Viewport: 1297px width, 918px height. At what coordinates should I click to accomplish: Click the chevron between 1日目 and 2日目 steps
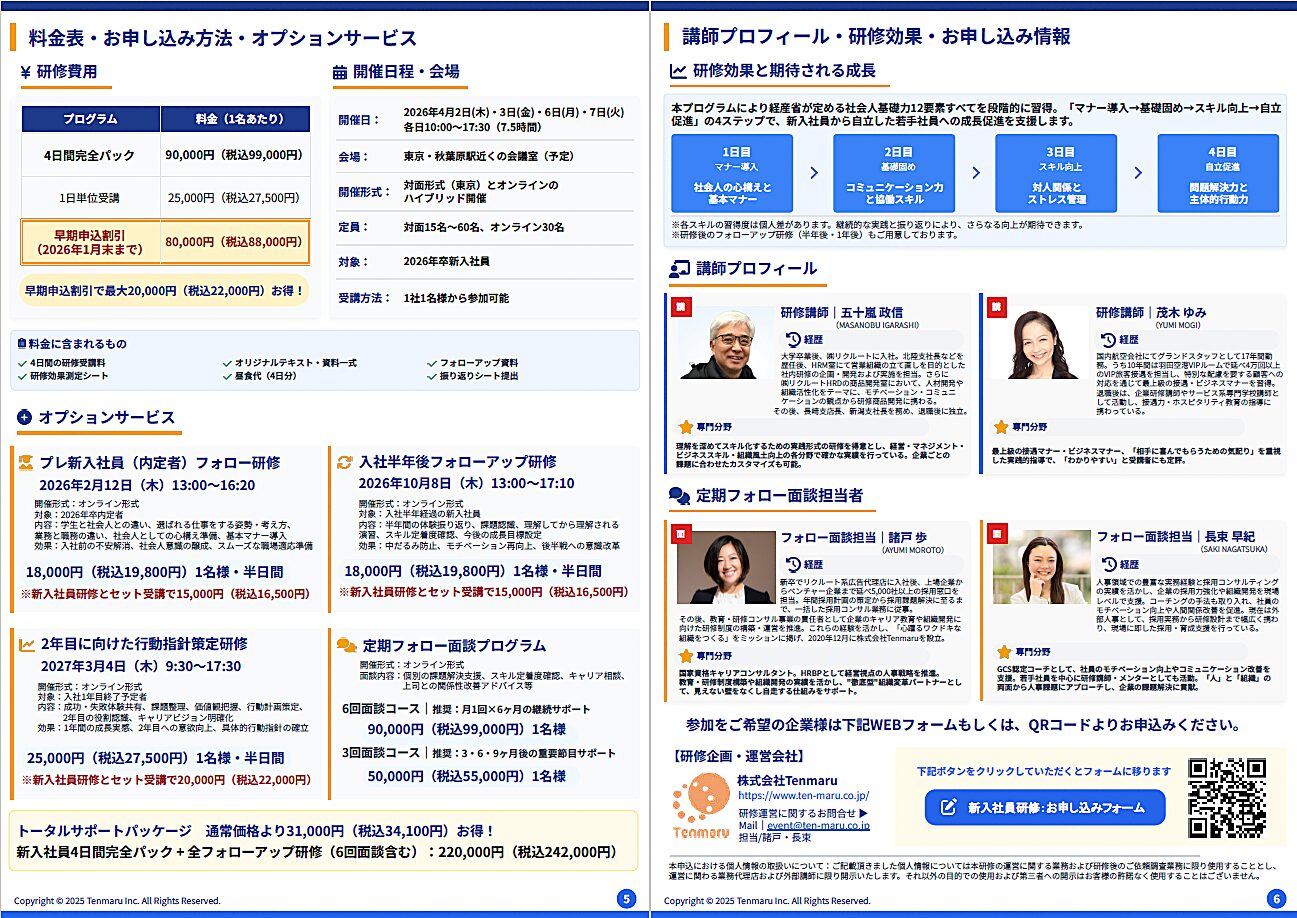coord(813,173)
